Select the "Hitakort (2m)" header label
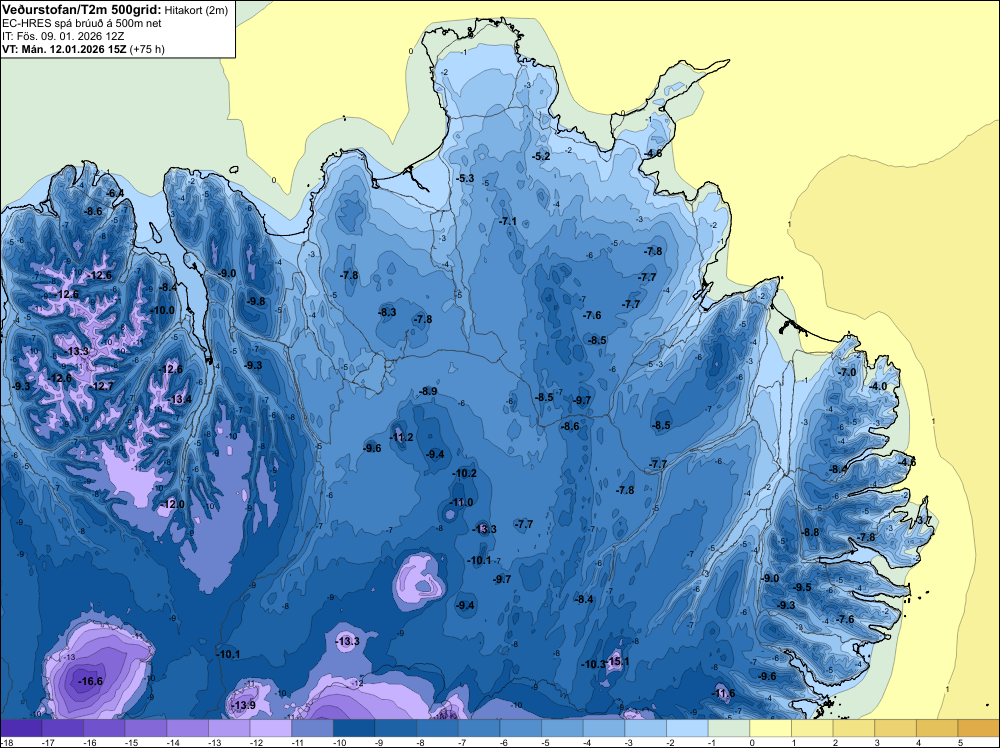The height and width of the screenshot is (748, 1000). [x=196, y=10]
